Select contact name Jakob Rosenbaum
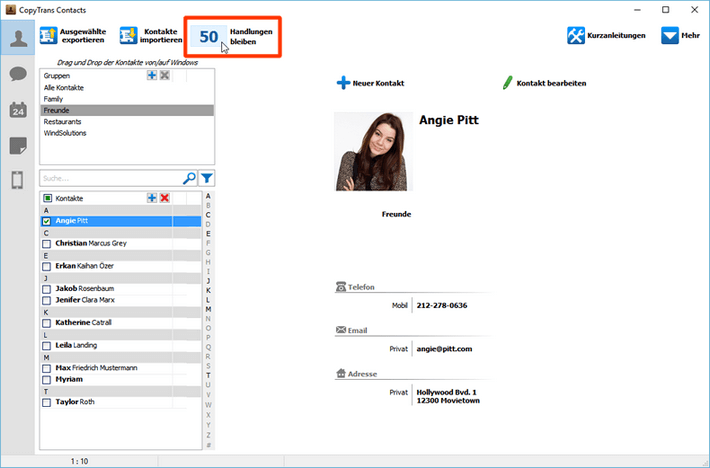710x468 pixels. (85, 289)
